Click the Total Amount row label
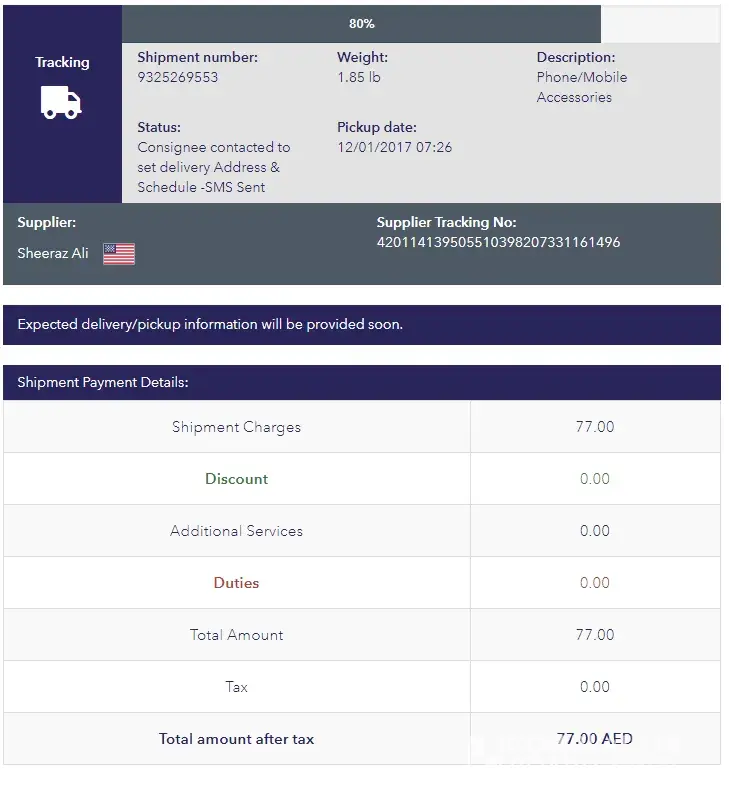The image size is (729, 798). tap(236, 635)
